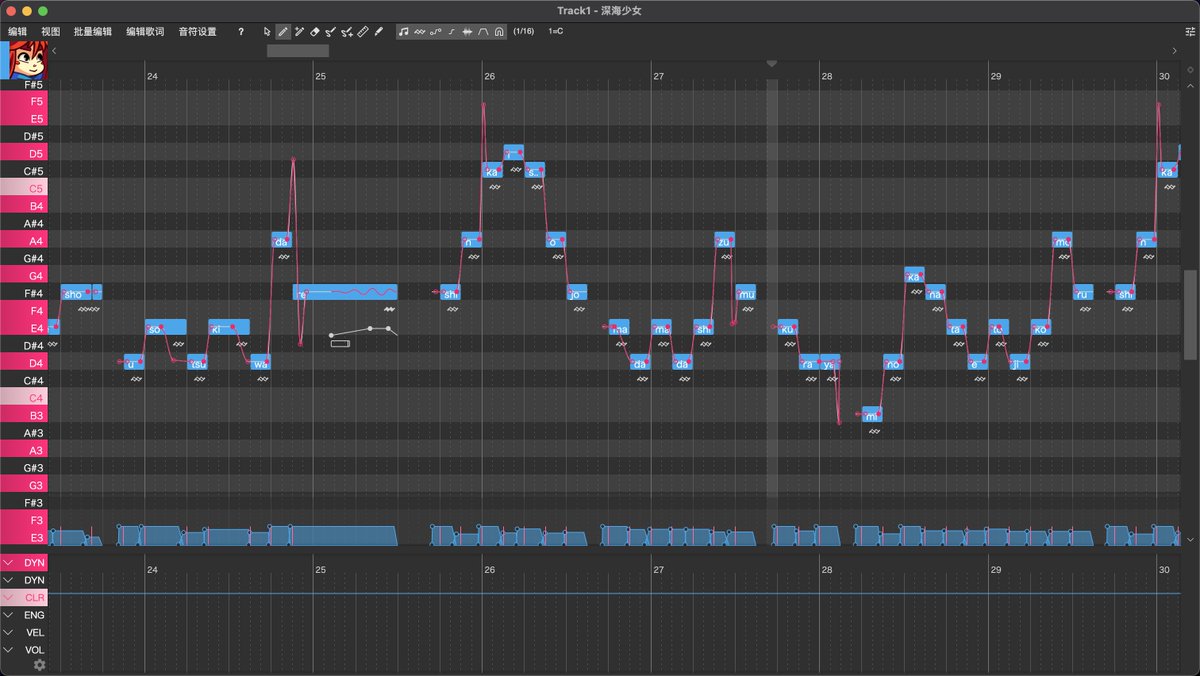
Task: Expand the VOL parameter row chevron
Action: tap(9, 650)
